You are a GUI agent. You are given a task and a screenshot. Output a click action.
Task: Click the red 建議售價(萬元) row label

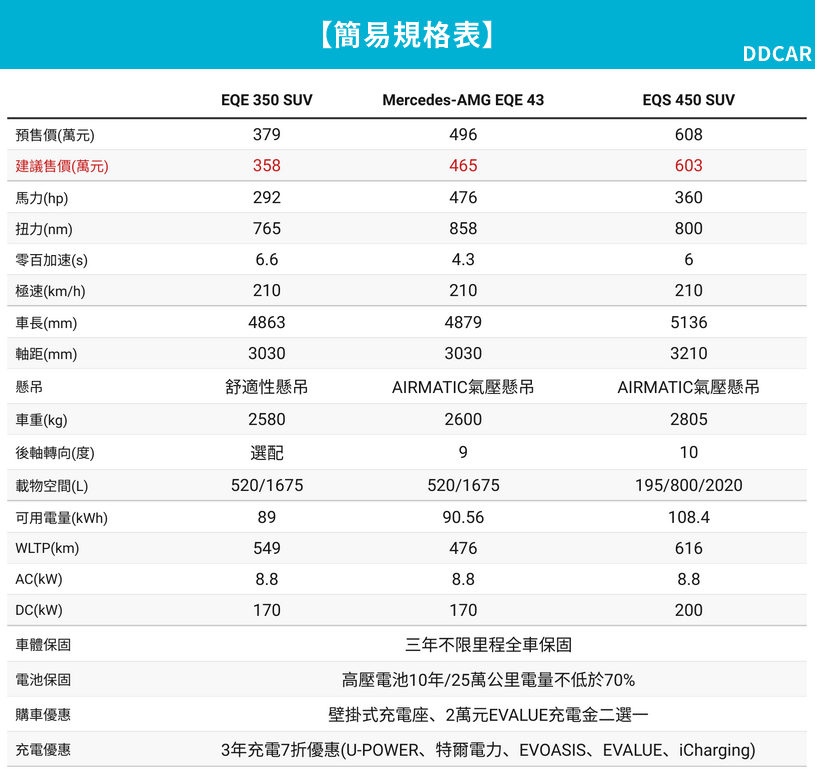tap(62, 166)
